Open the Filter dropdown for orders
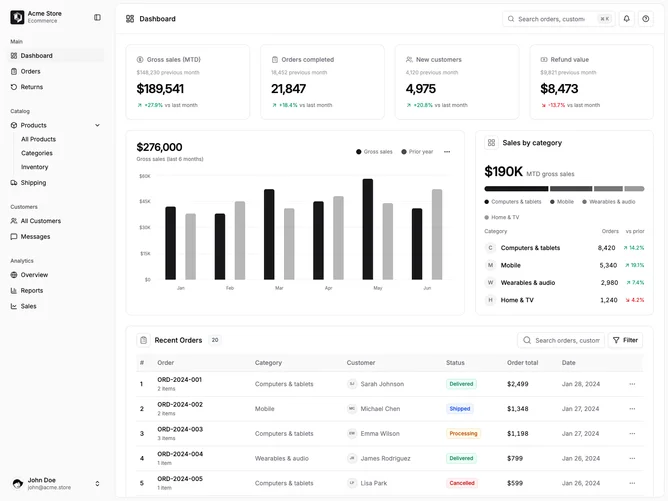The height and width of the screenshot is (501, 668). (x=625, y=340)
